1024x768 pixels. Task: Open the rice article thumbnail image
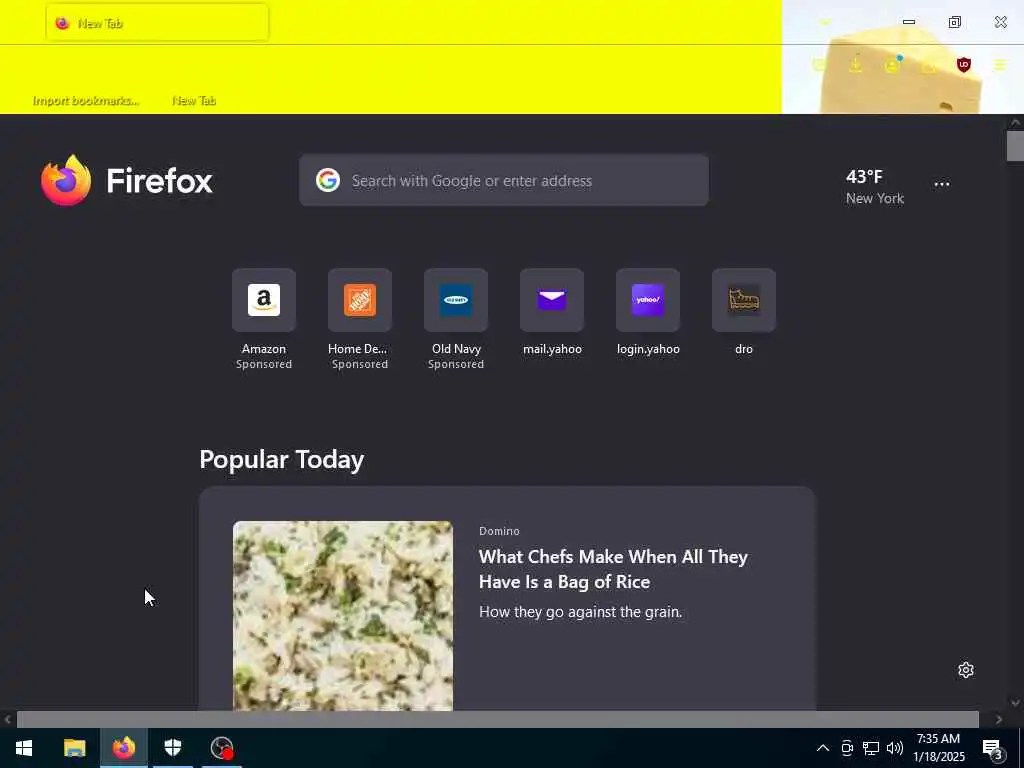(x=343, y=615)
